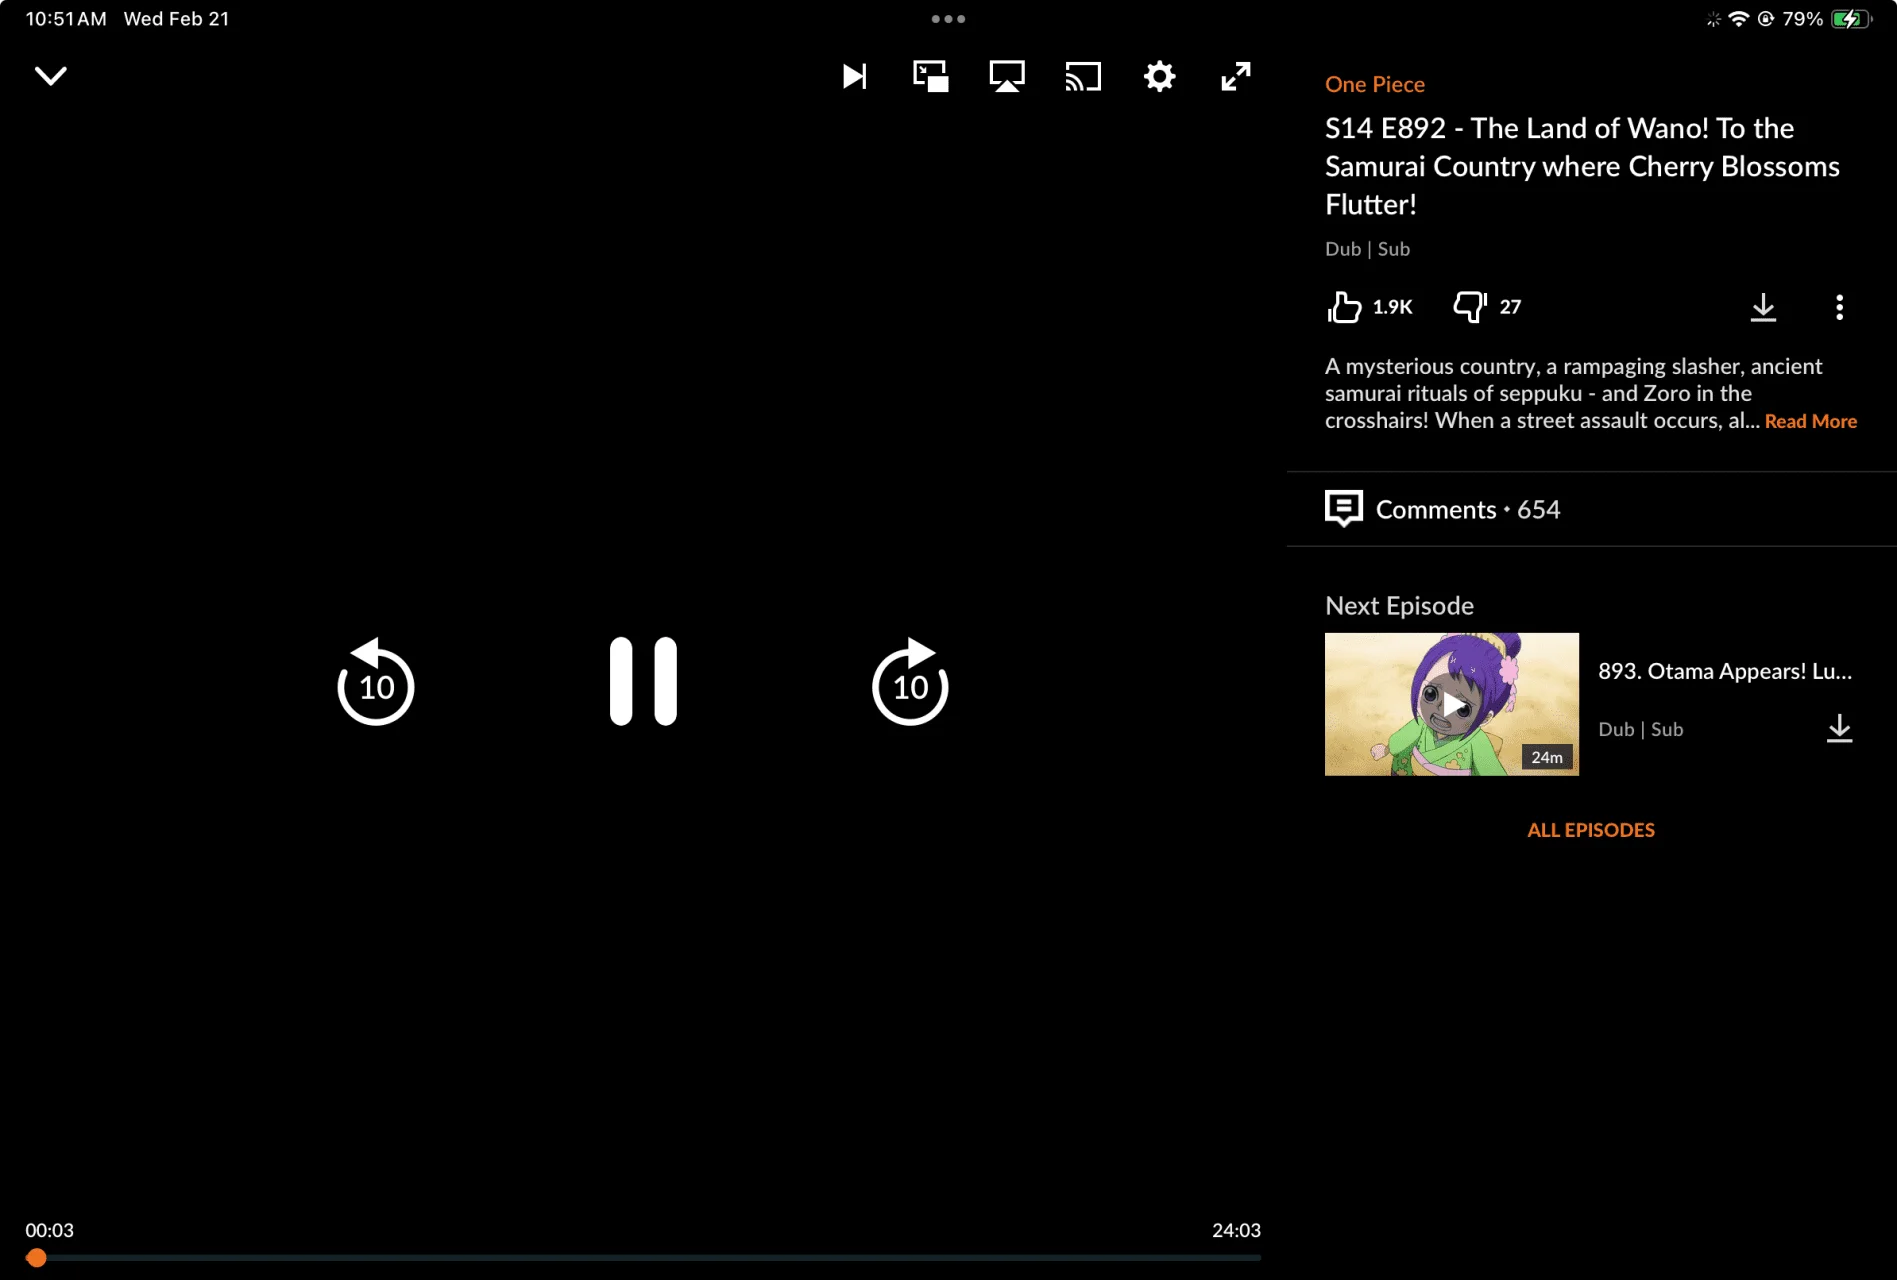Tap the status bar clock 10:51 AM
Image resolution: width=1897 pixels, height=1280 pixels.
pos(65,19)
